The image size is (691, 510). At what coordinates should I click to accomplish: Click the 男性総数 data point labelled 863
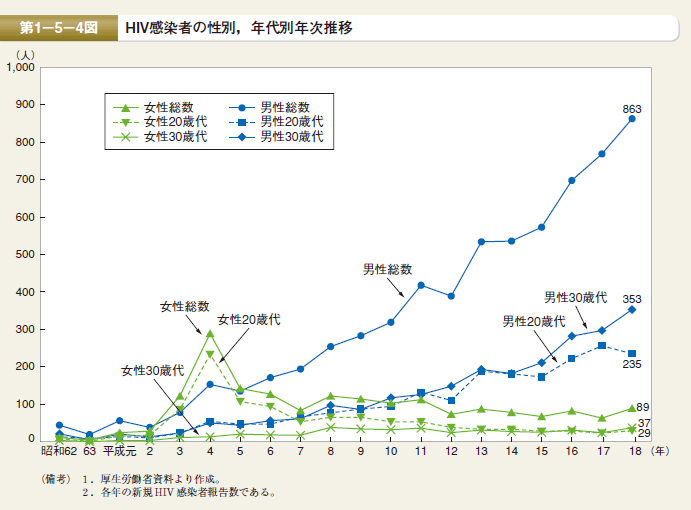(632, 119)
